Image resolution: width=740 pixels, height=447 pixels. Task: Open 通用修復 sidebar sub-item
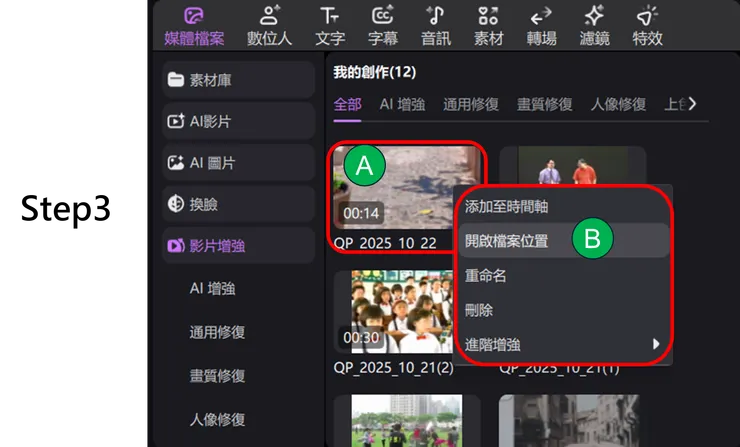point(217,332)
